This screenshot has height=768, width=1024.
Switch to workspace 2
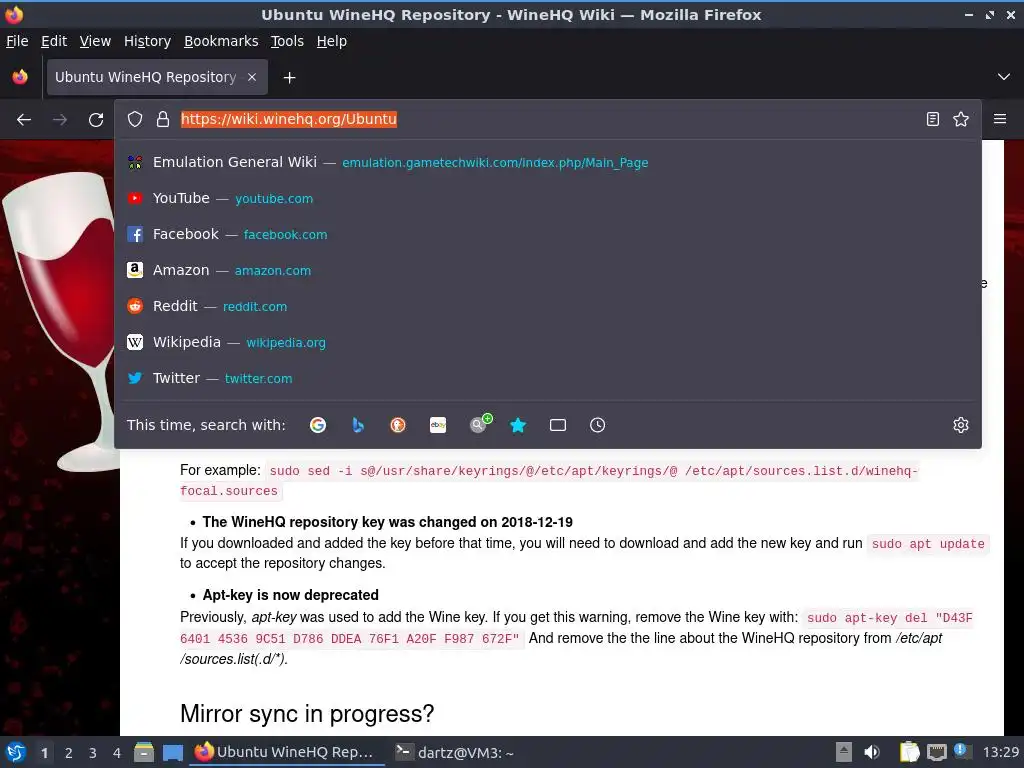point(69,753)
